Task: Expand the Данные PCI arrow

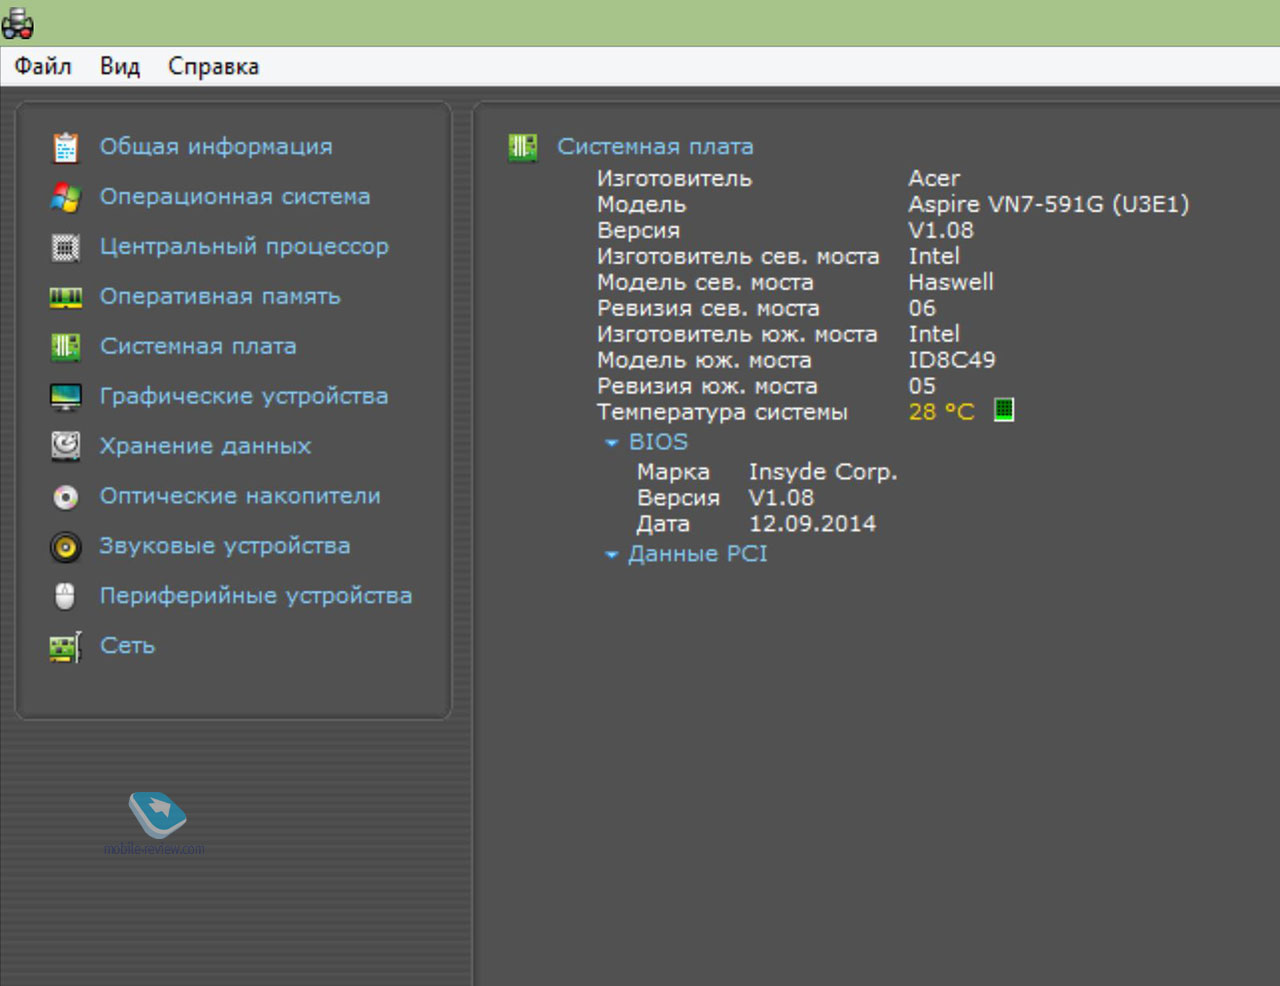Action: point(612,555)
